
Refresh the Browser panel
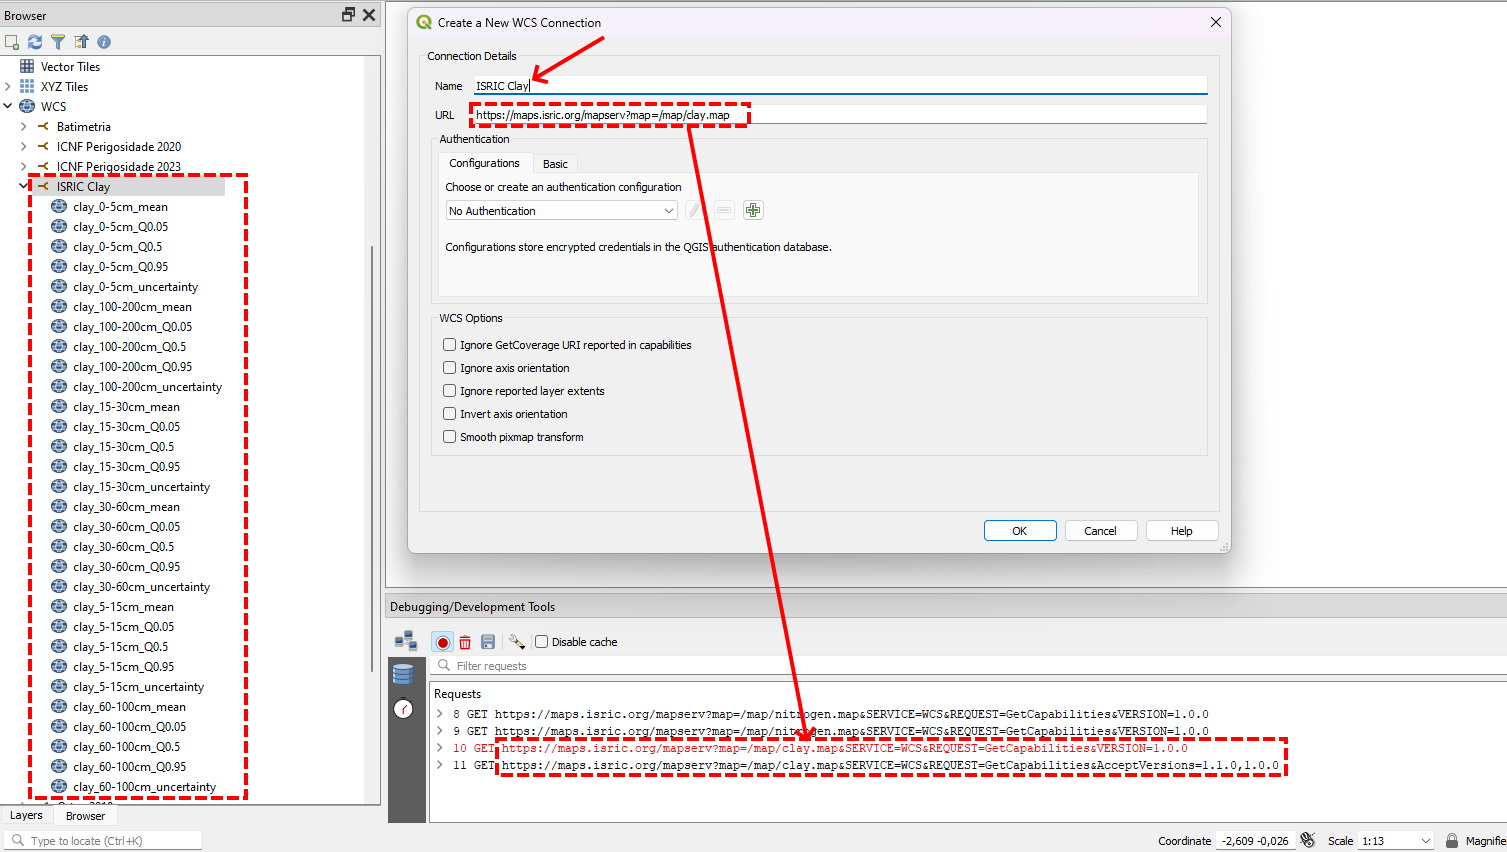point(34,41)
